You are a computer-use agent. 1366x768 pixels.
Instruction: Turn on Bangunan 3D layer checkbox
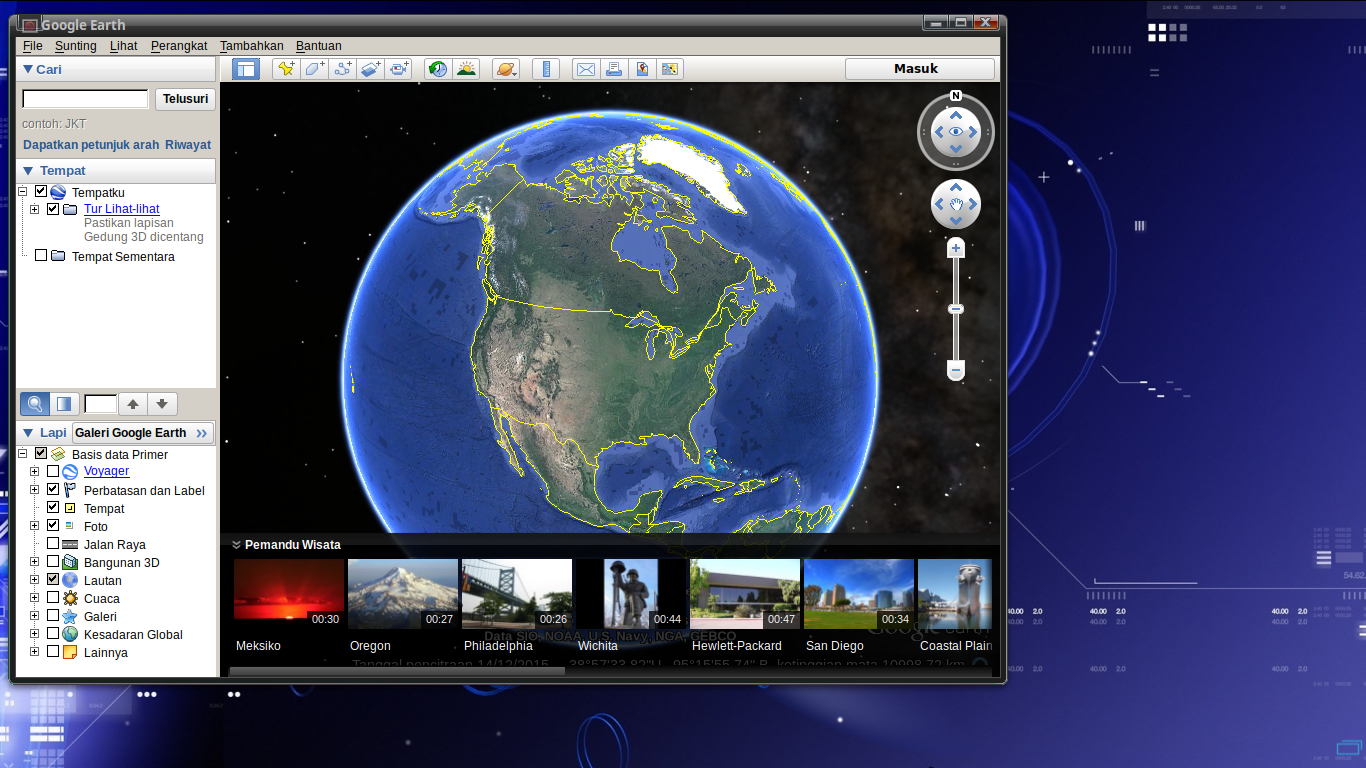tap(53, 561)
